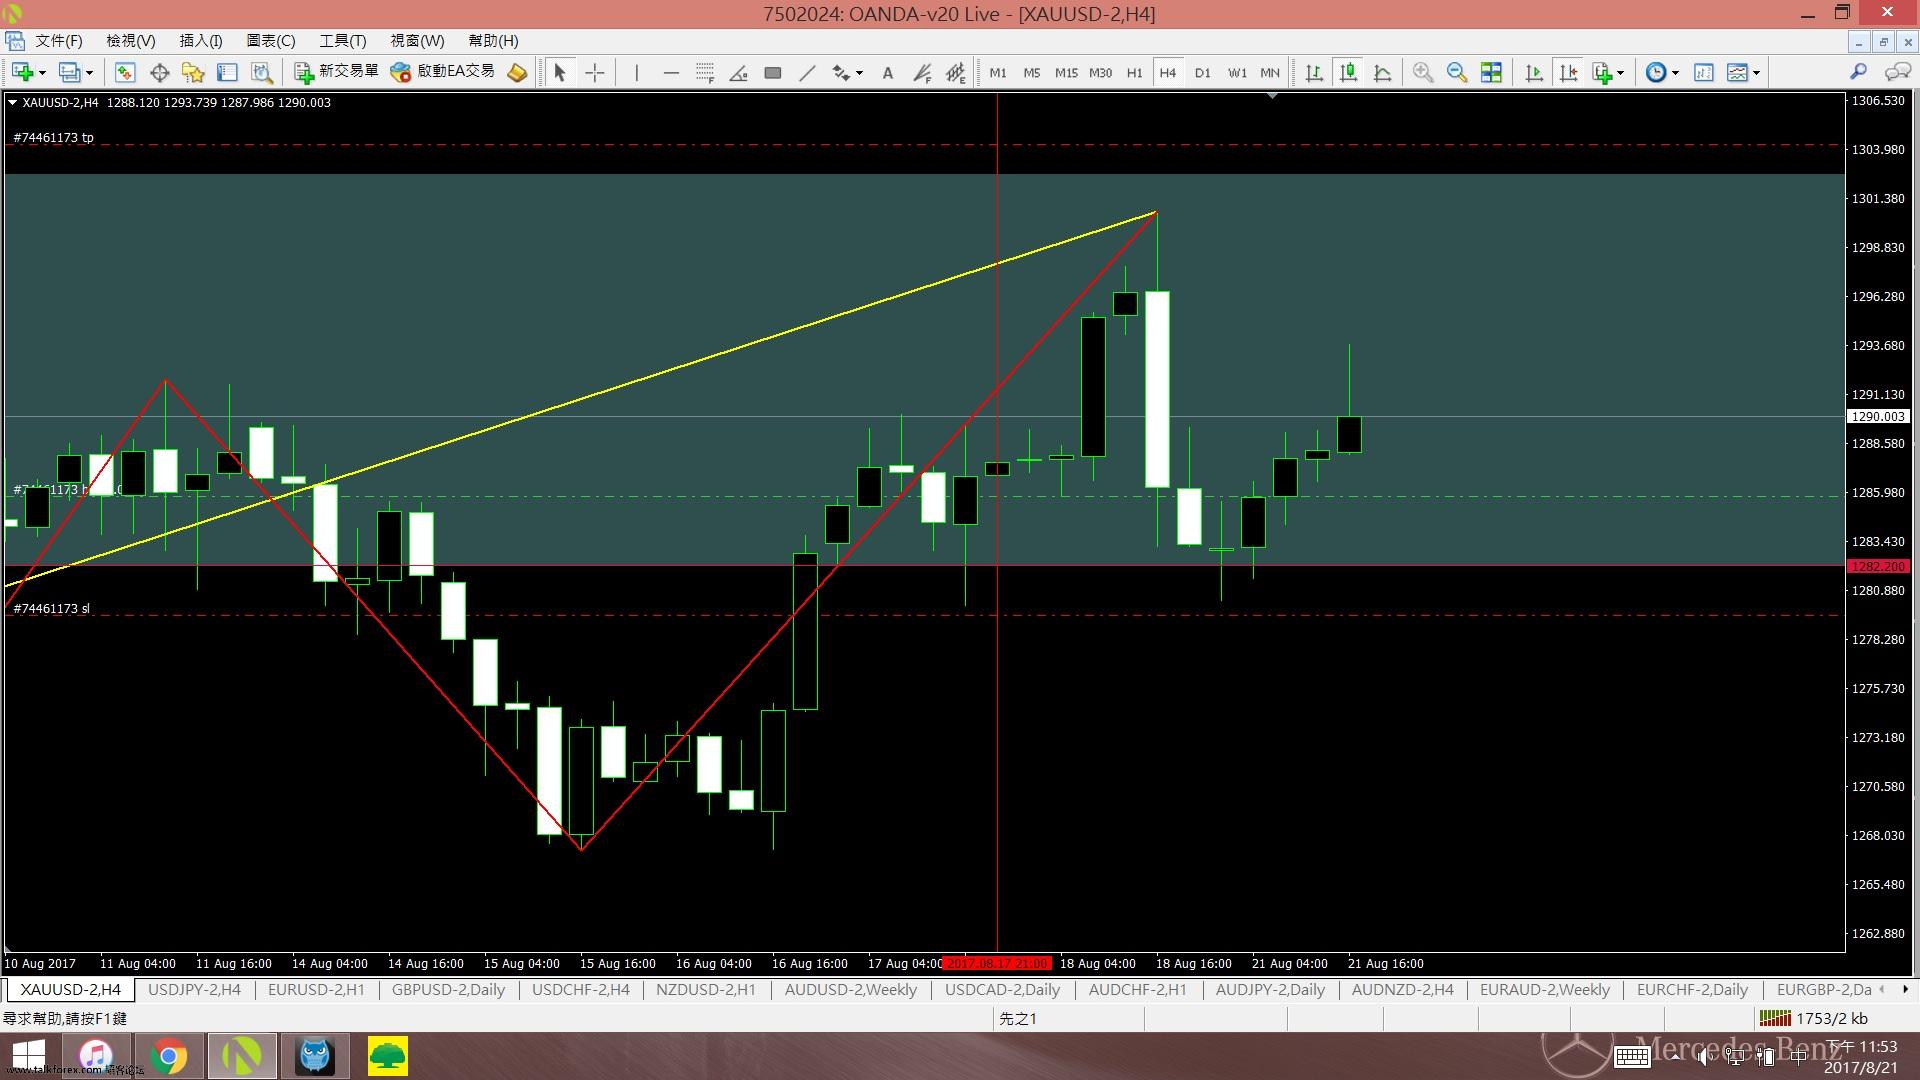Switch to EURAUD-2,Weekly chart tab

(x=1545, y=990)
